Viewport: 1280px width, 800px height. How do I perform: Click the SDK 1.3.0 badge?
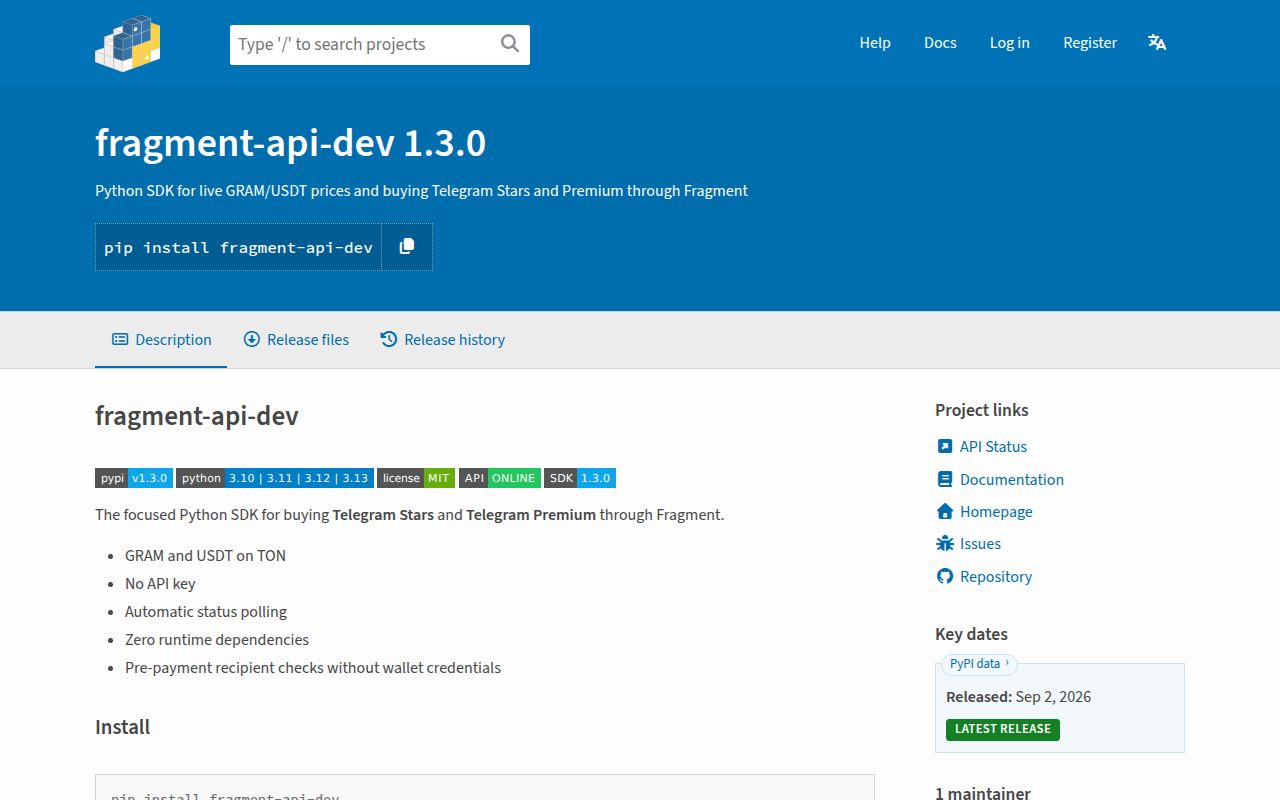coord(580,478)
